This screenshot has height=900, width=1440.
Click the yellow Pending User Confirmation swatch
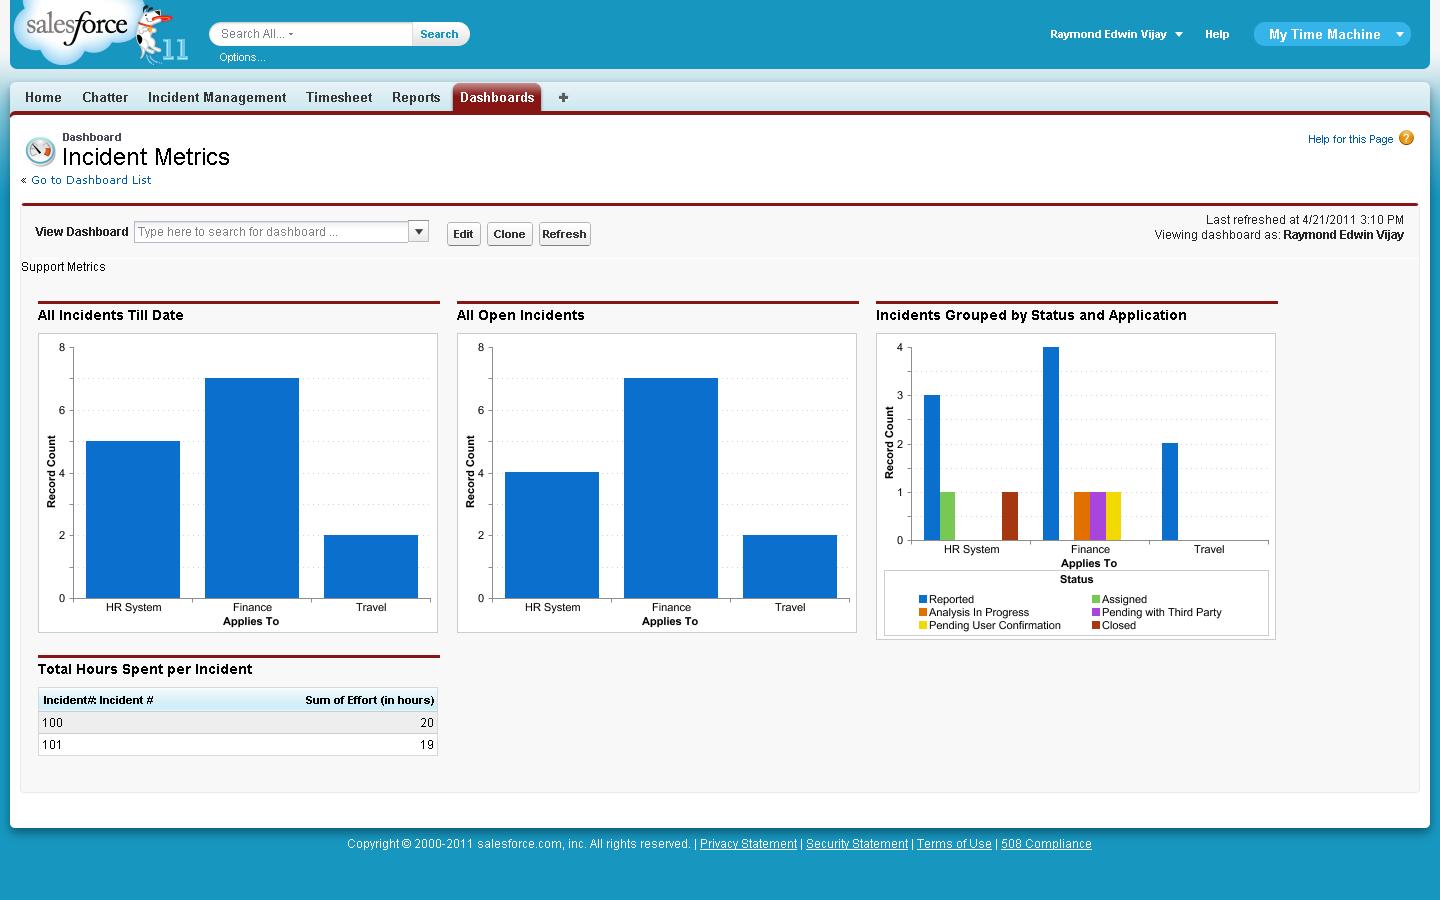pyautogui.click(x=923, y=626)
